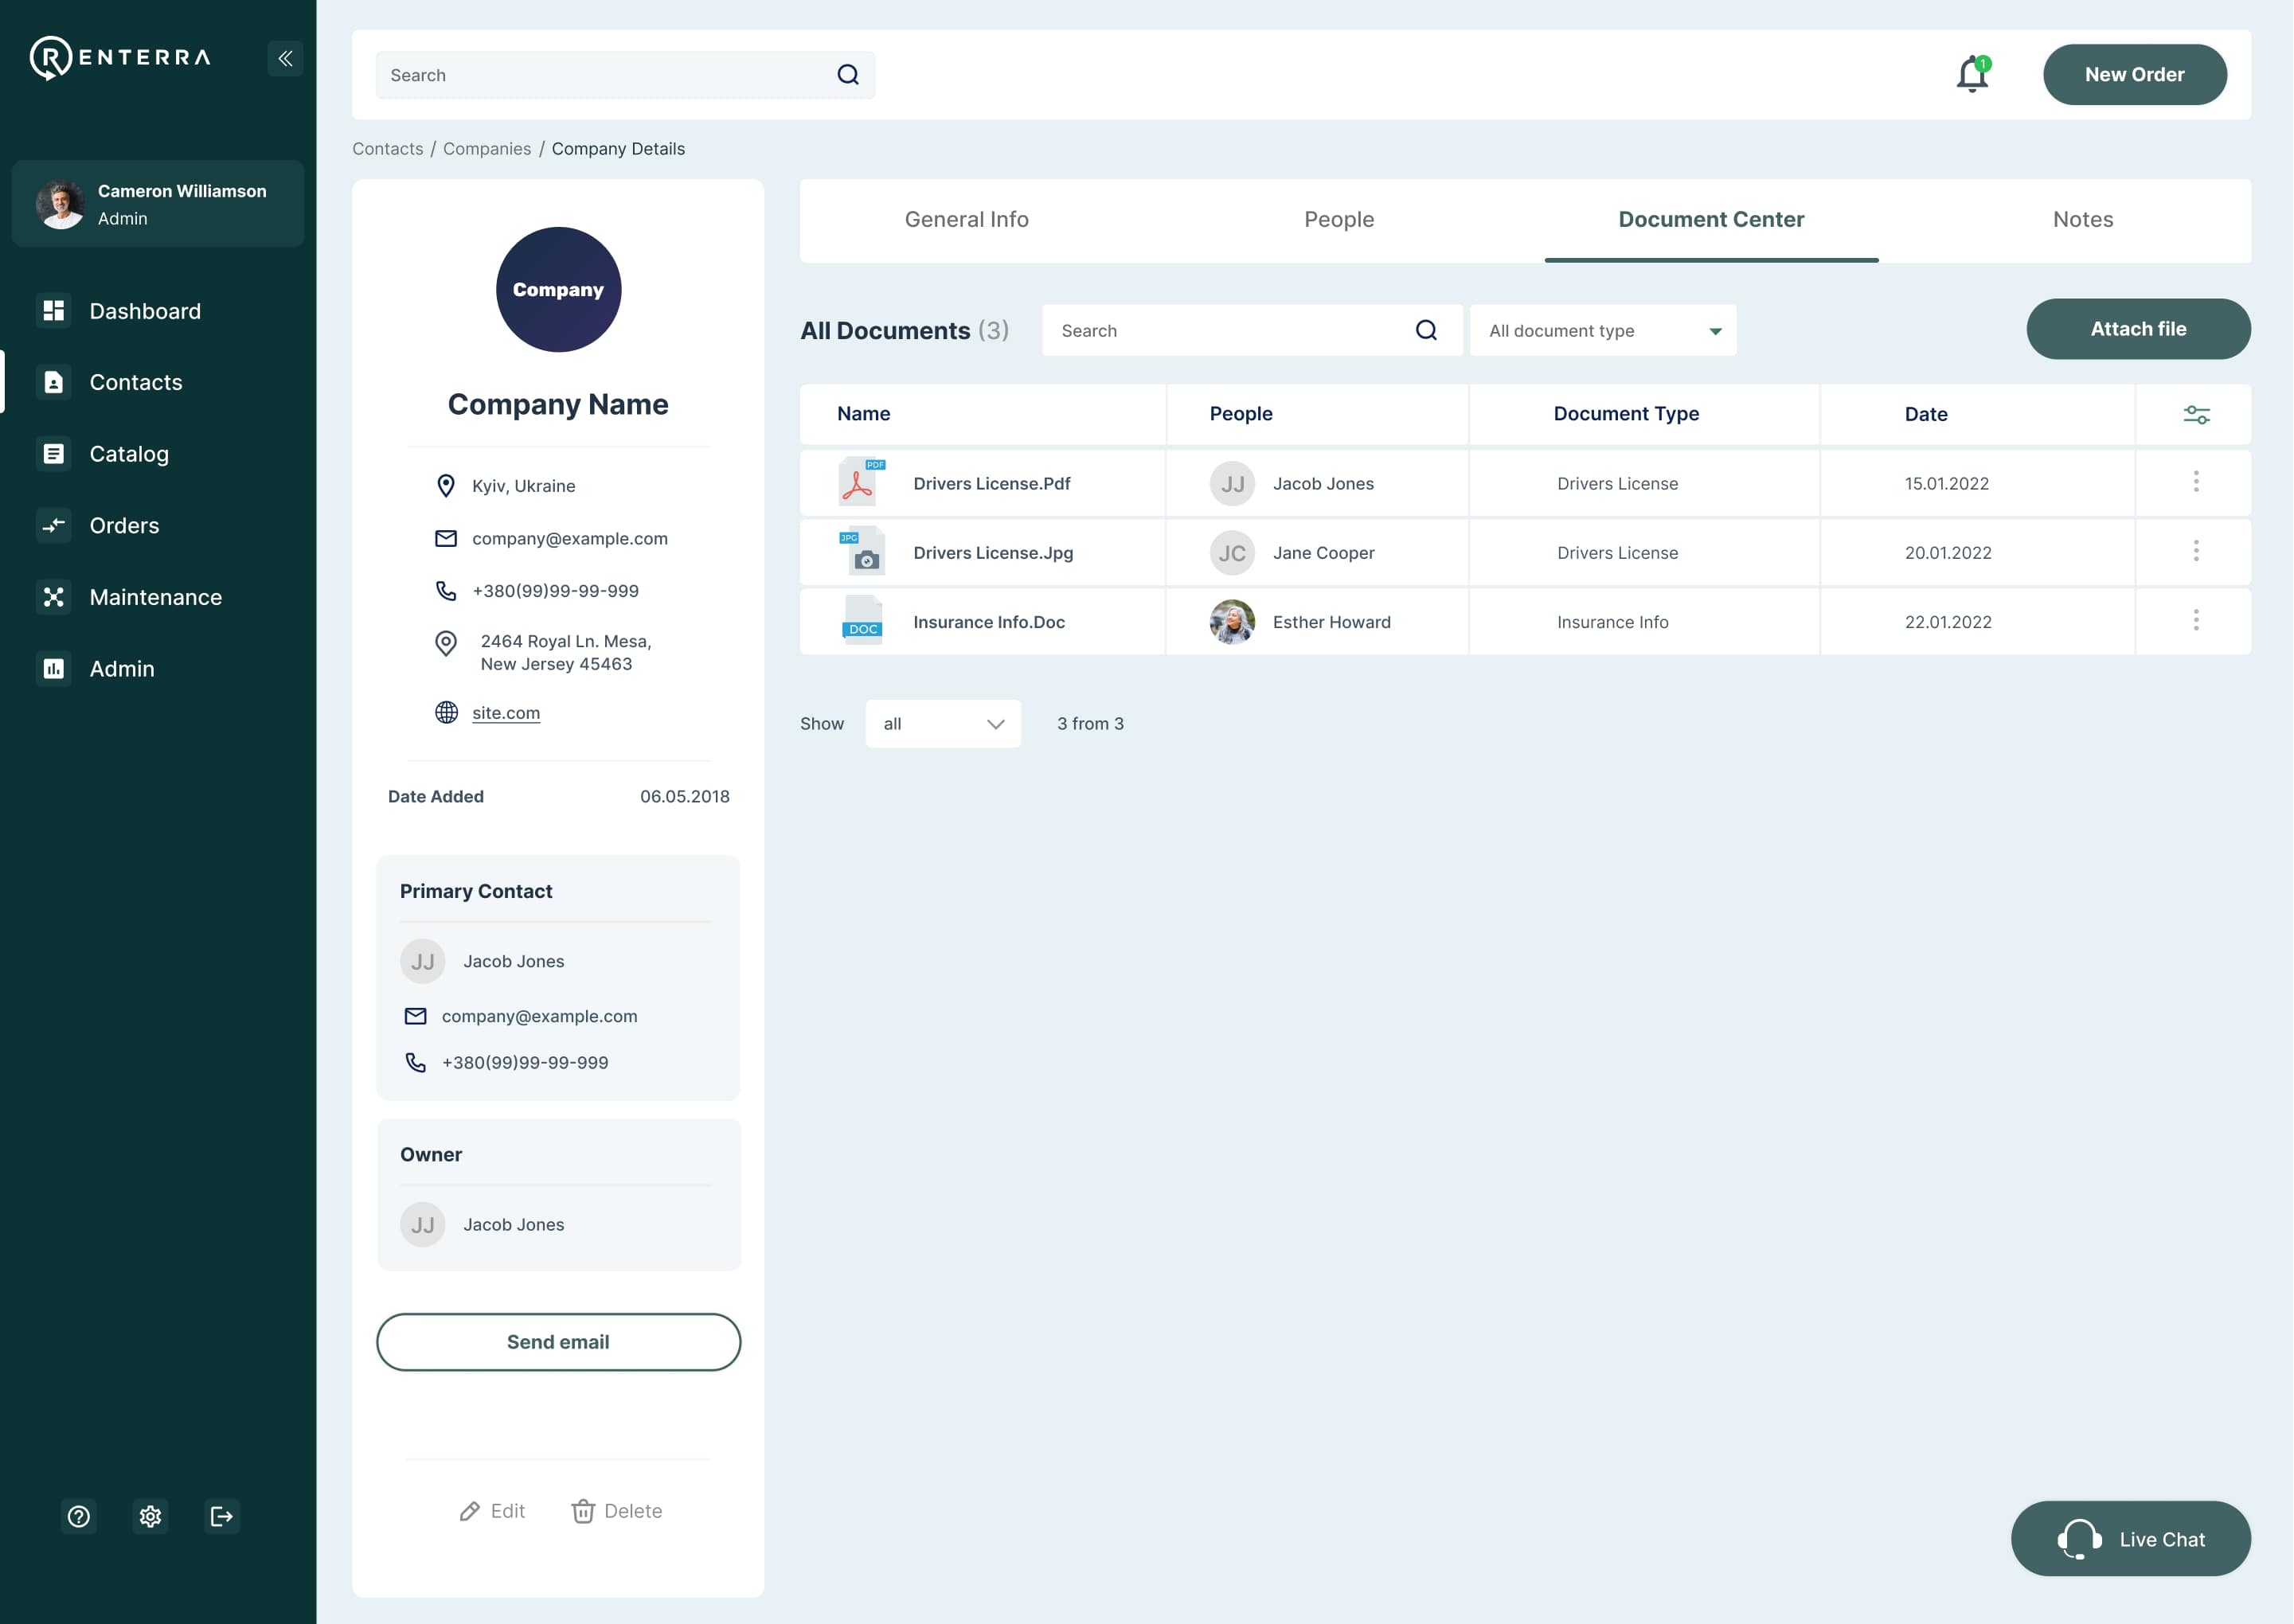Click Esther Howard's avatar photo
The height and width of the screenshot is (1624, 2294).
(x=1232, y=621)
